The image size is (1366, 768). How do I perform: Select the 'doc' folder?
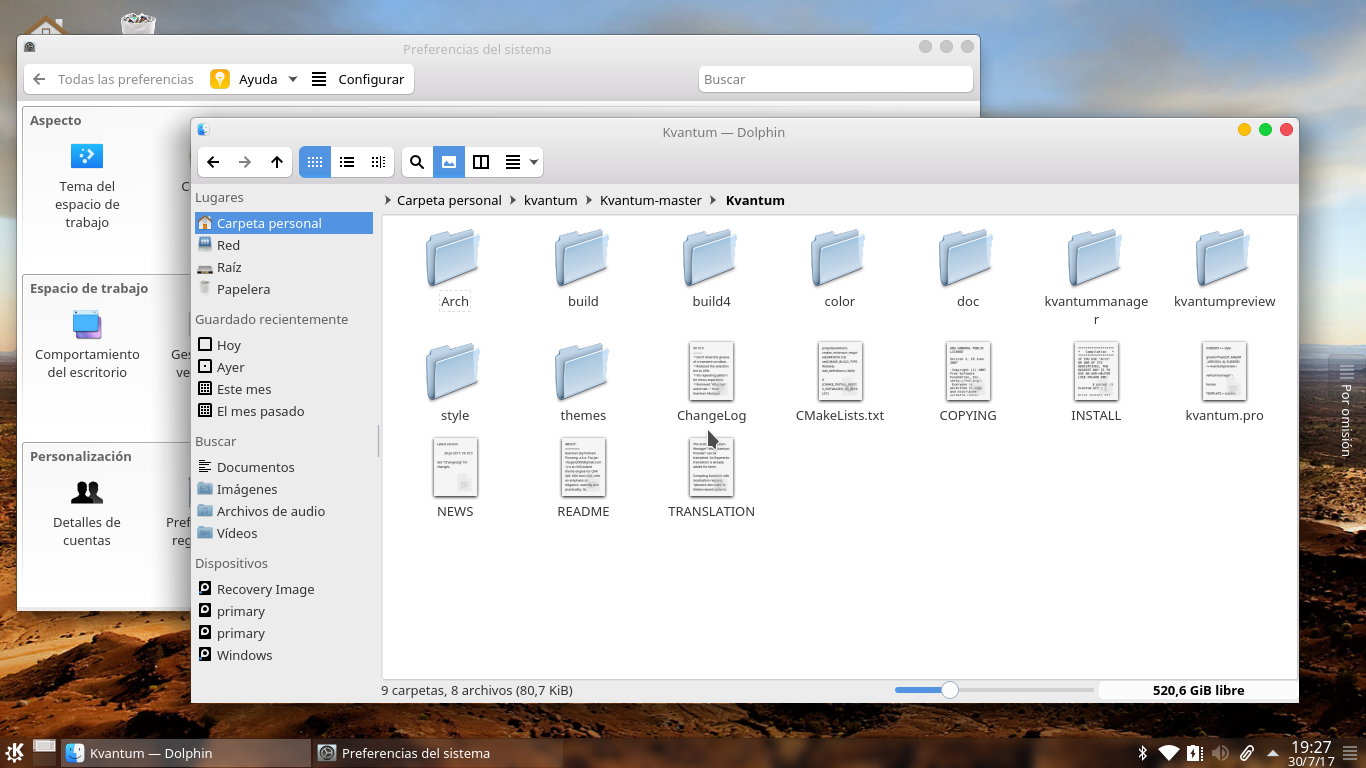(x=968, y=268)
